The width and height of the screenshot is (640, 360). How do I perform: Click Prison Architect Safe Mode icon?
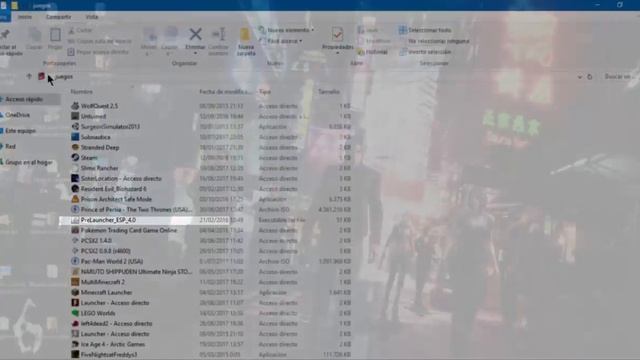pos(75,199)
